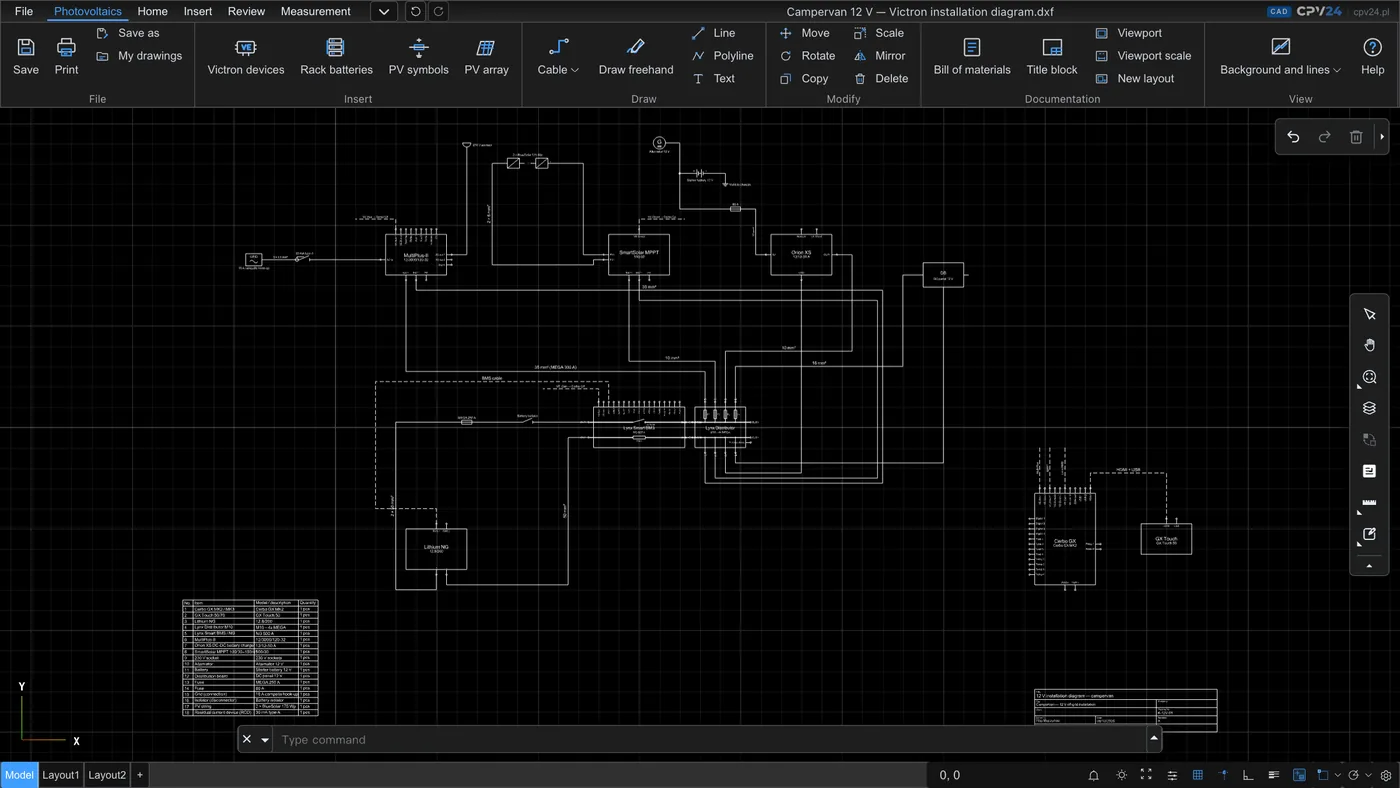Open the File menu
The width and height of the screenshot is (1400, 788).
24,11
